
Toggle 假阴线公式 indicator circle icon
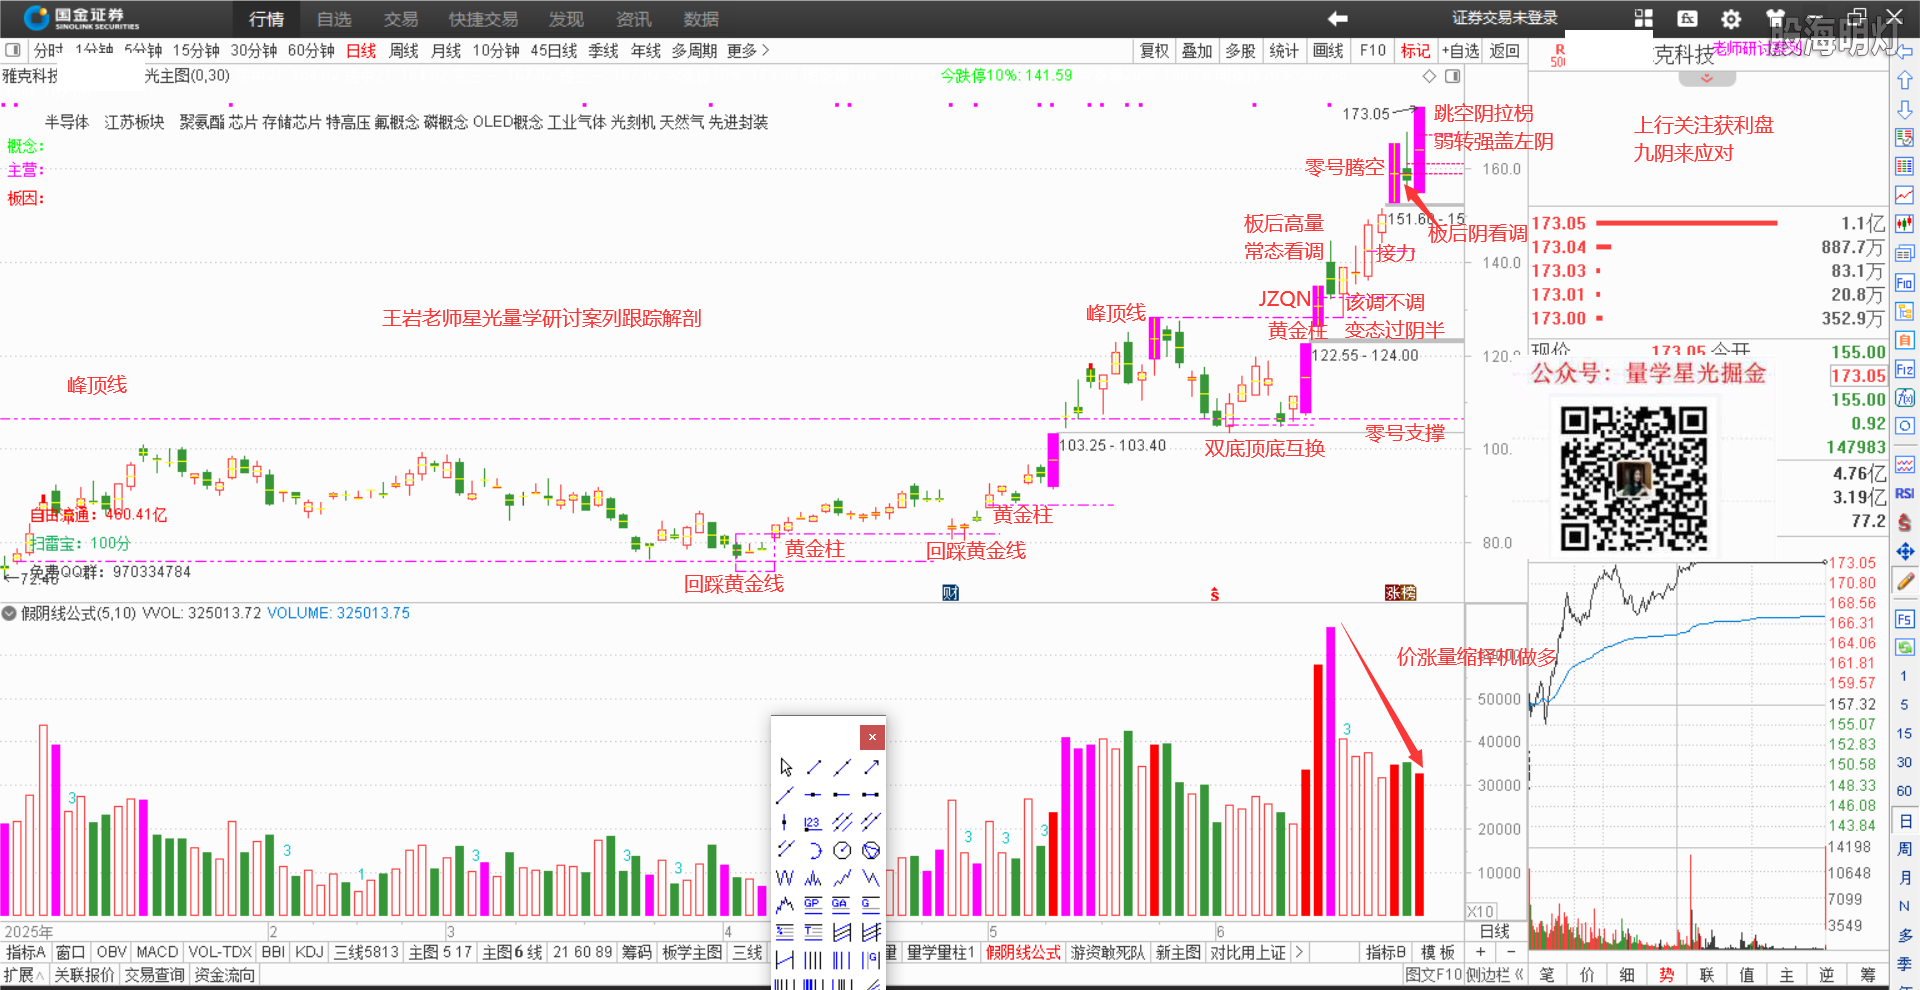(x=9, y=613)
